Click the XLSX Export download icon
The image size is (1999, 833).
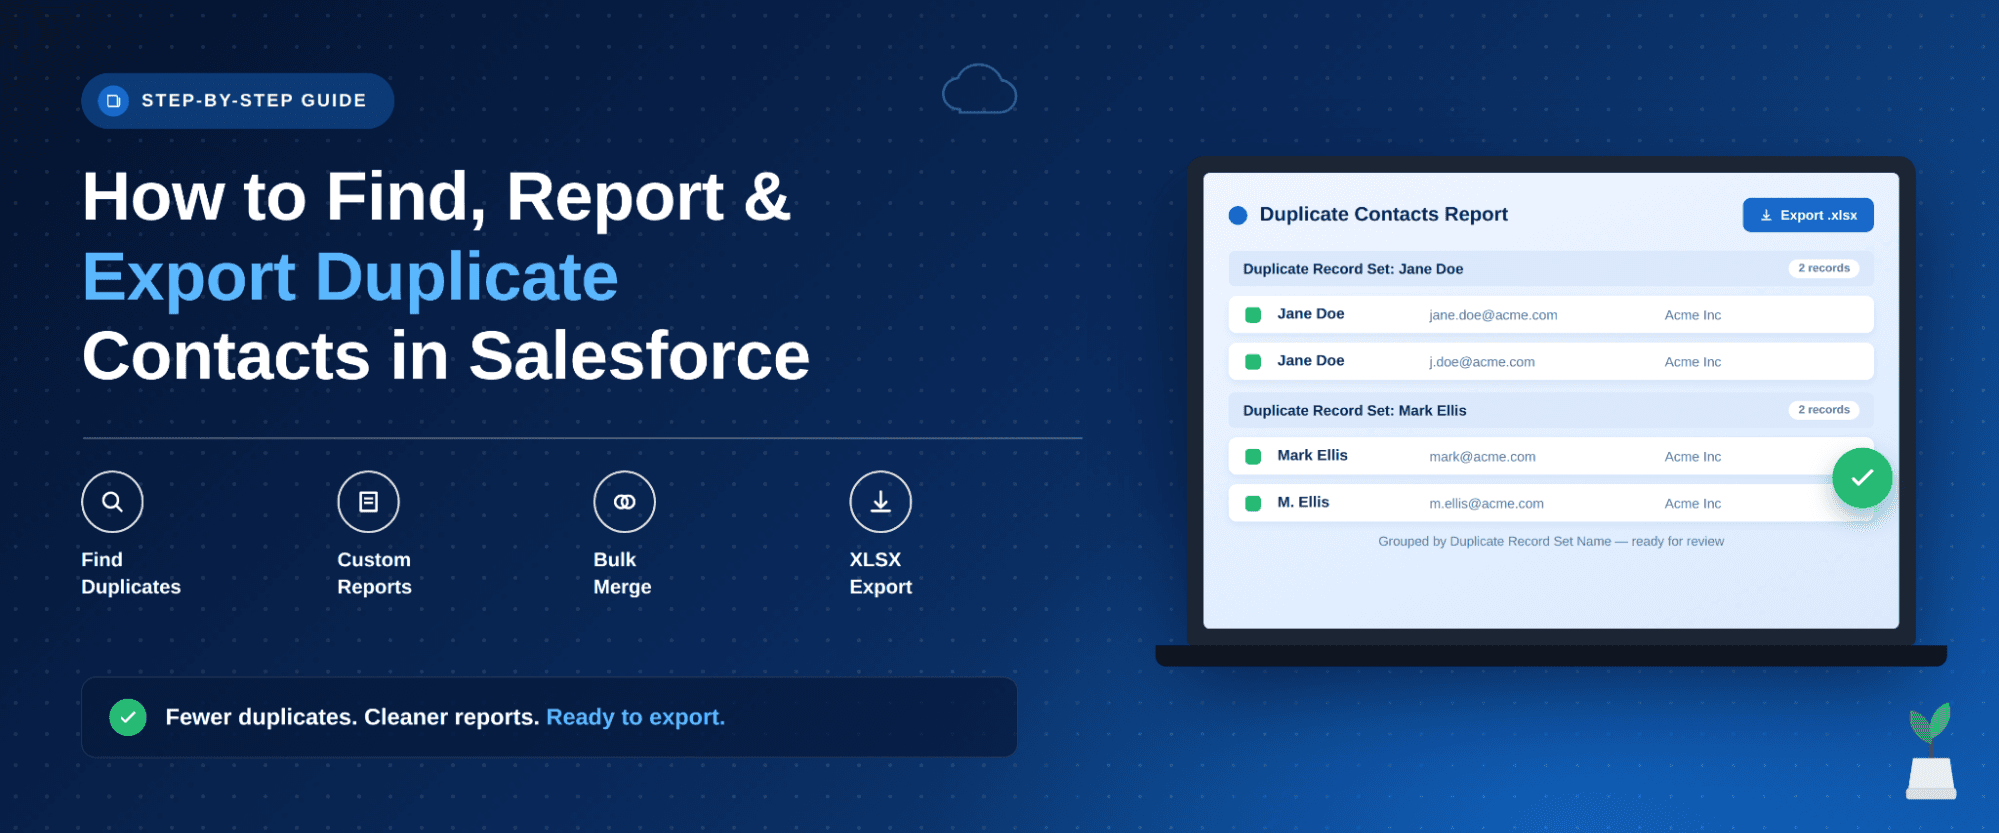[x=880, y=502]
